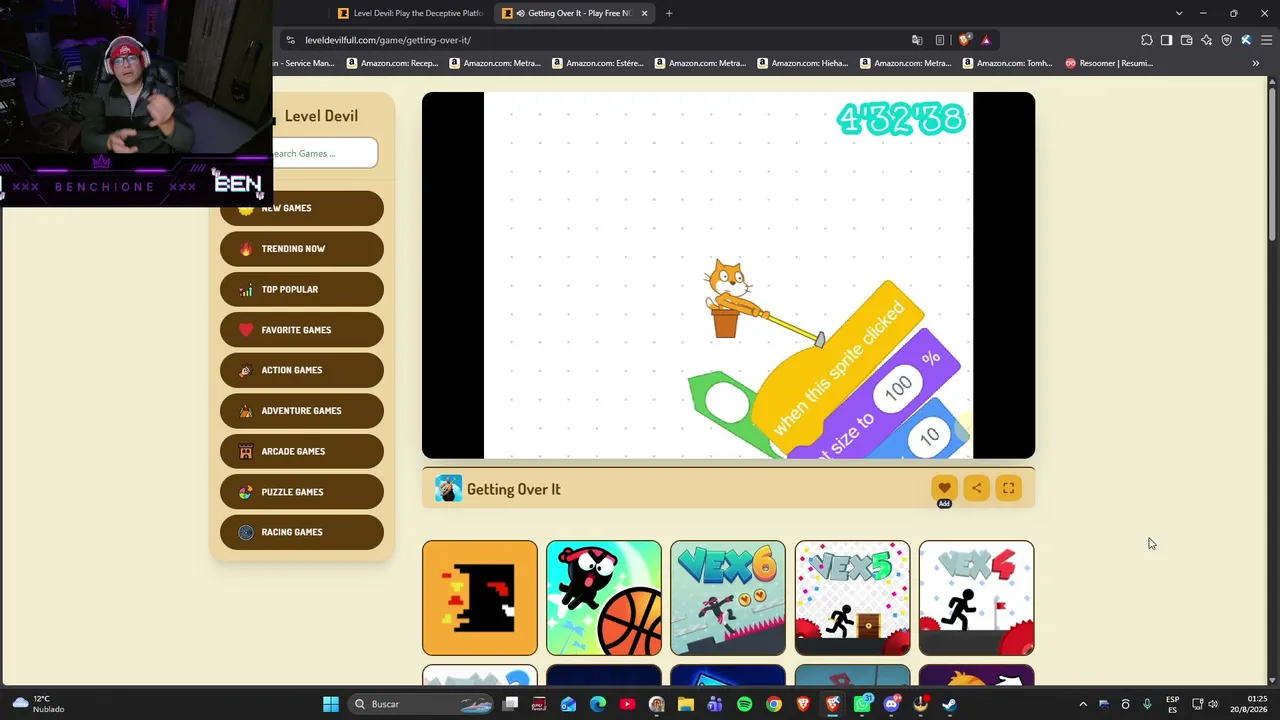This screenshot has height=720, width=1280.
Task: Open the VEX 5 game thumbnail
Action: click(852, 598)
